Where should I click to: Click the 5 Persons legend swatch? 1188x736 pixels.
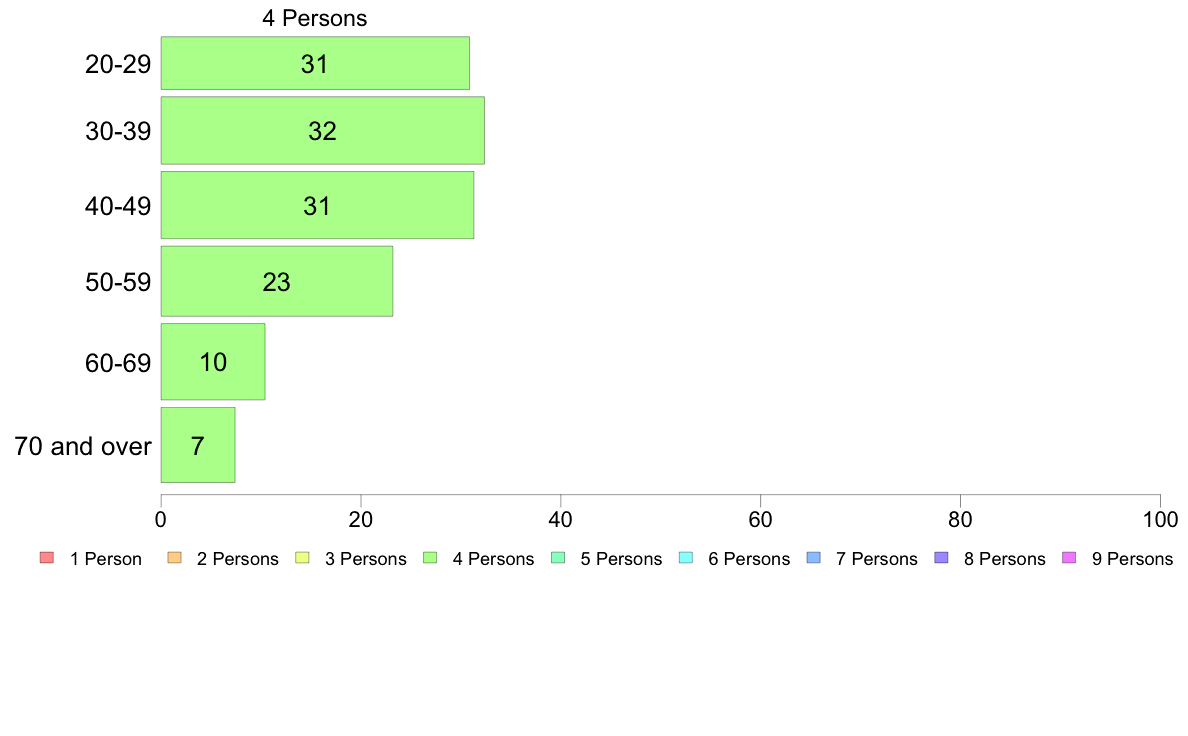pos(558,558)
